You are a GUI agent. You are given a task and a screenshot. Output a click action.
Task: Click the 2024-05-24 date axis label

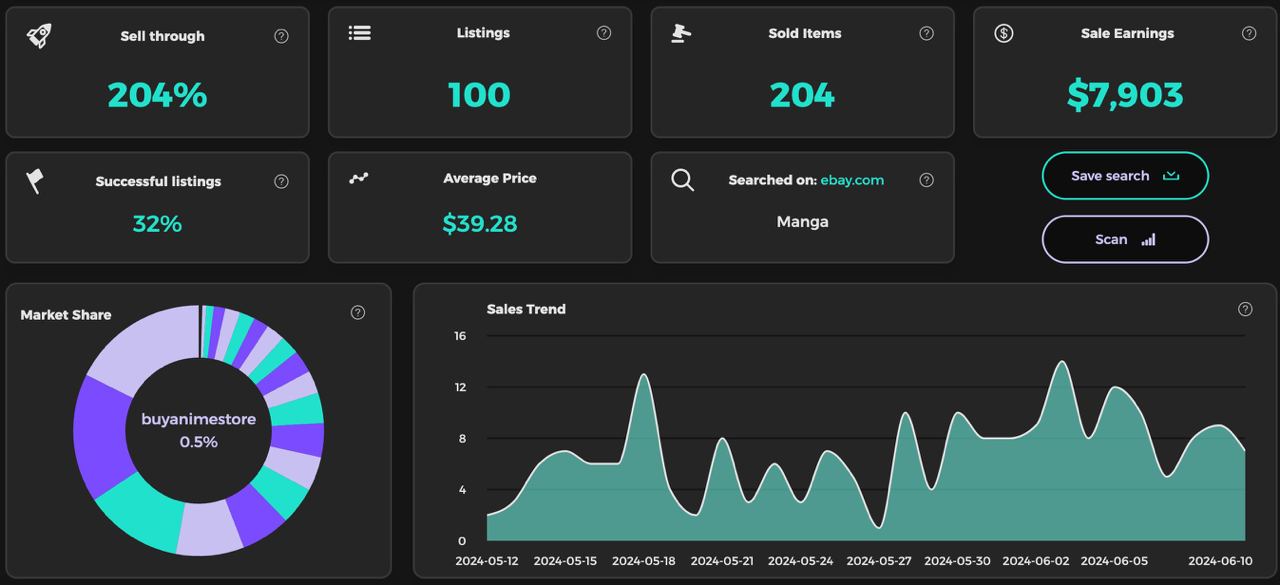coord(801,561)
